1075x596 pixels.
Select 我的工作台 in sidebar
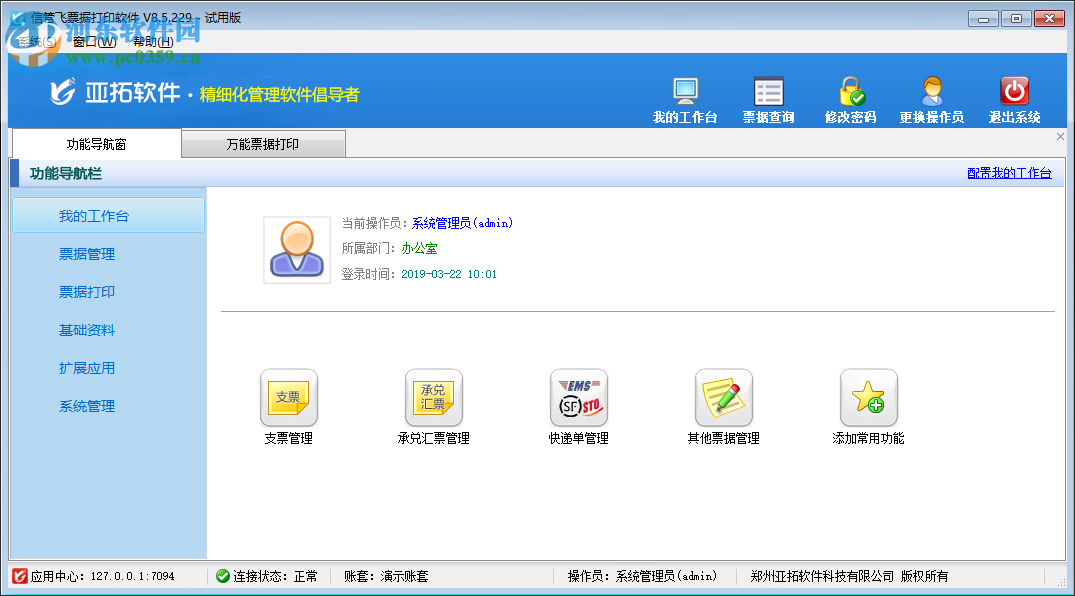108,216
